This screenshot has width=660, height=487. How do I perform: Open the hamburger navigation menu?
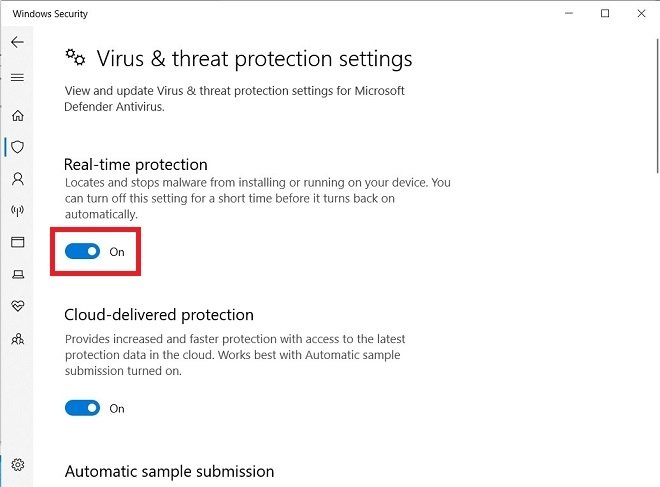tap(17, 77)
